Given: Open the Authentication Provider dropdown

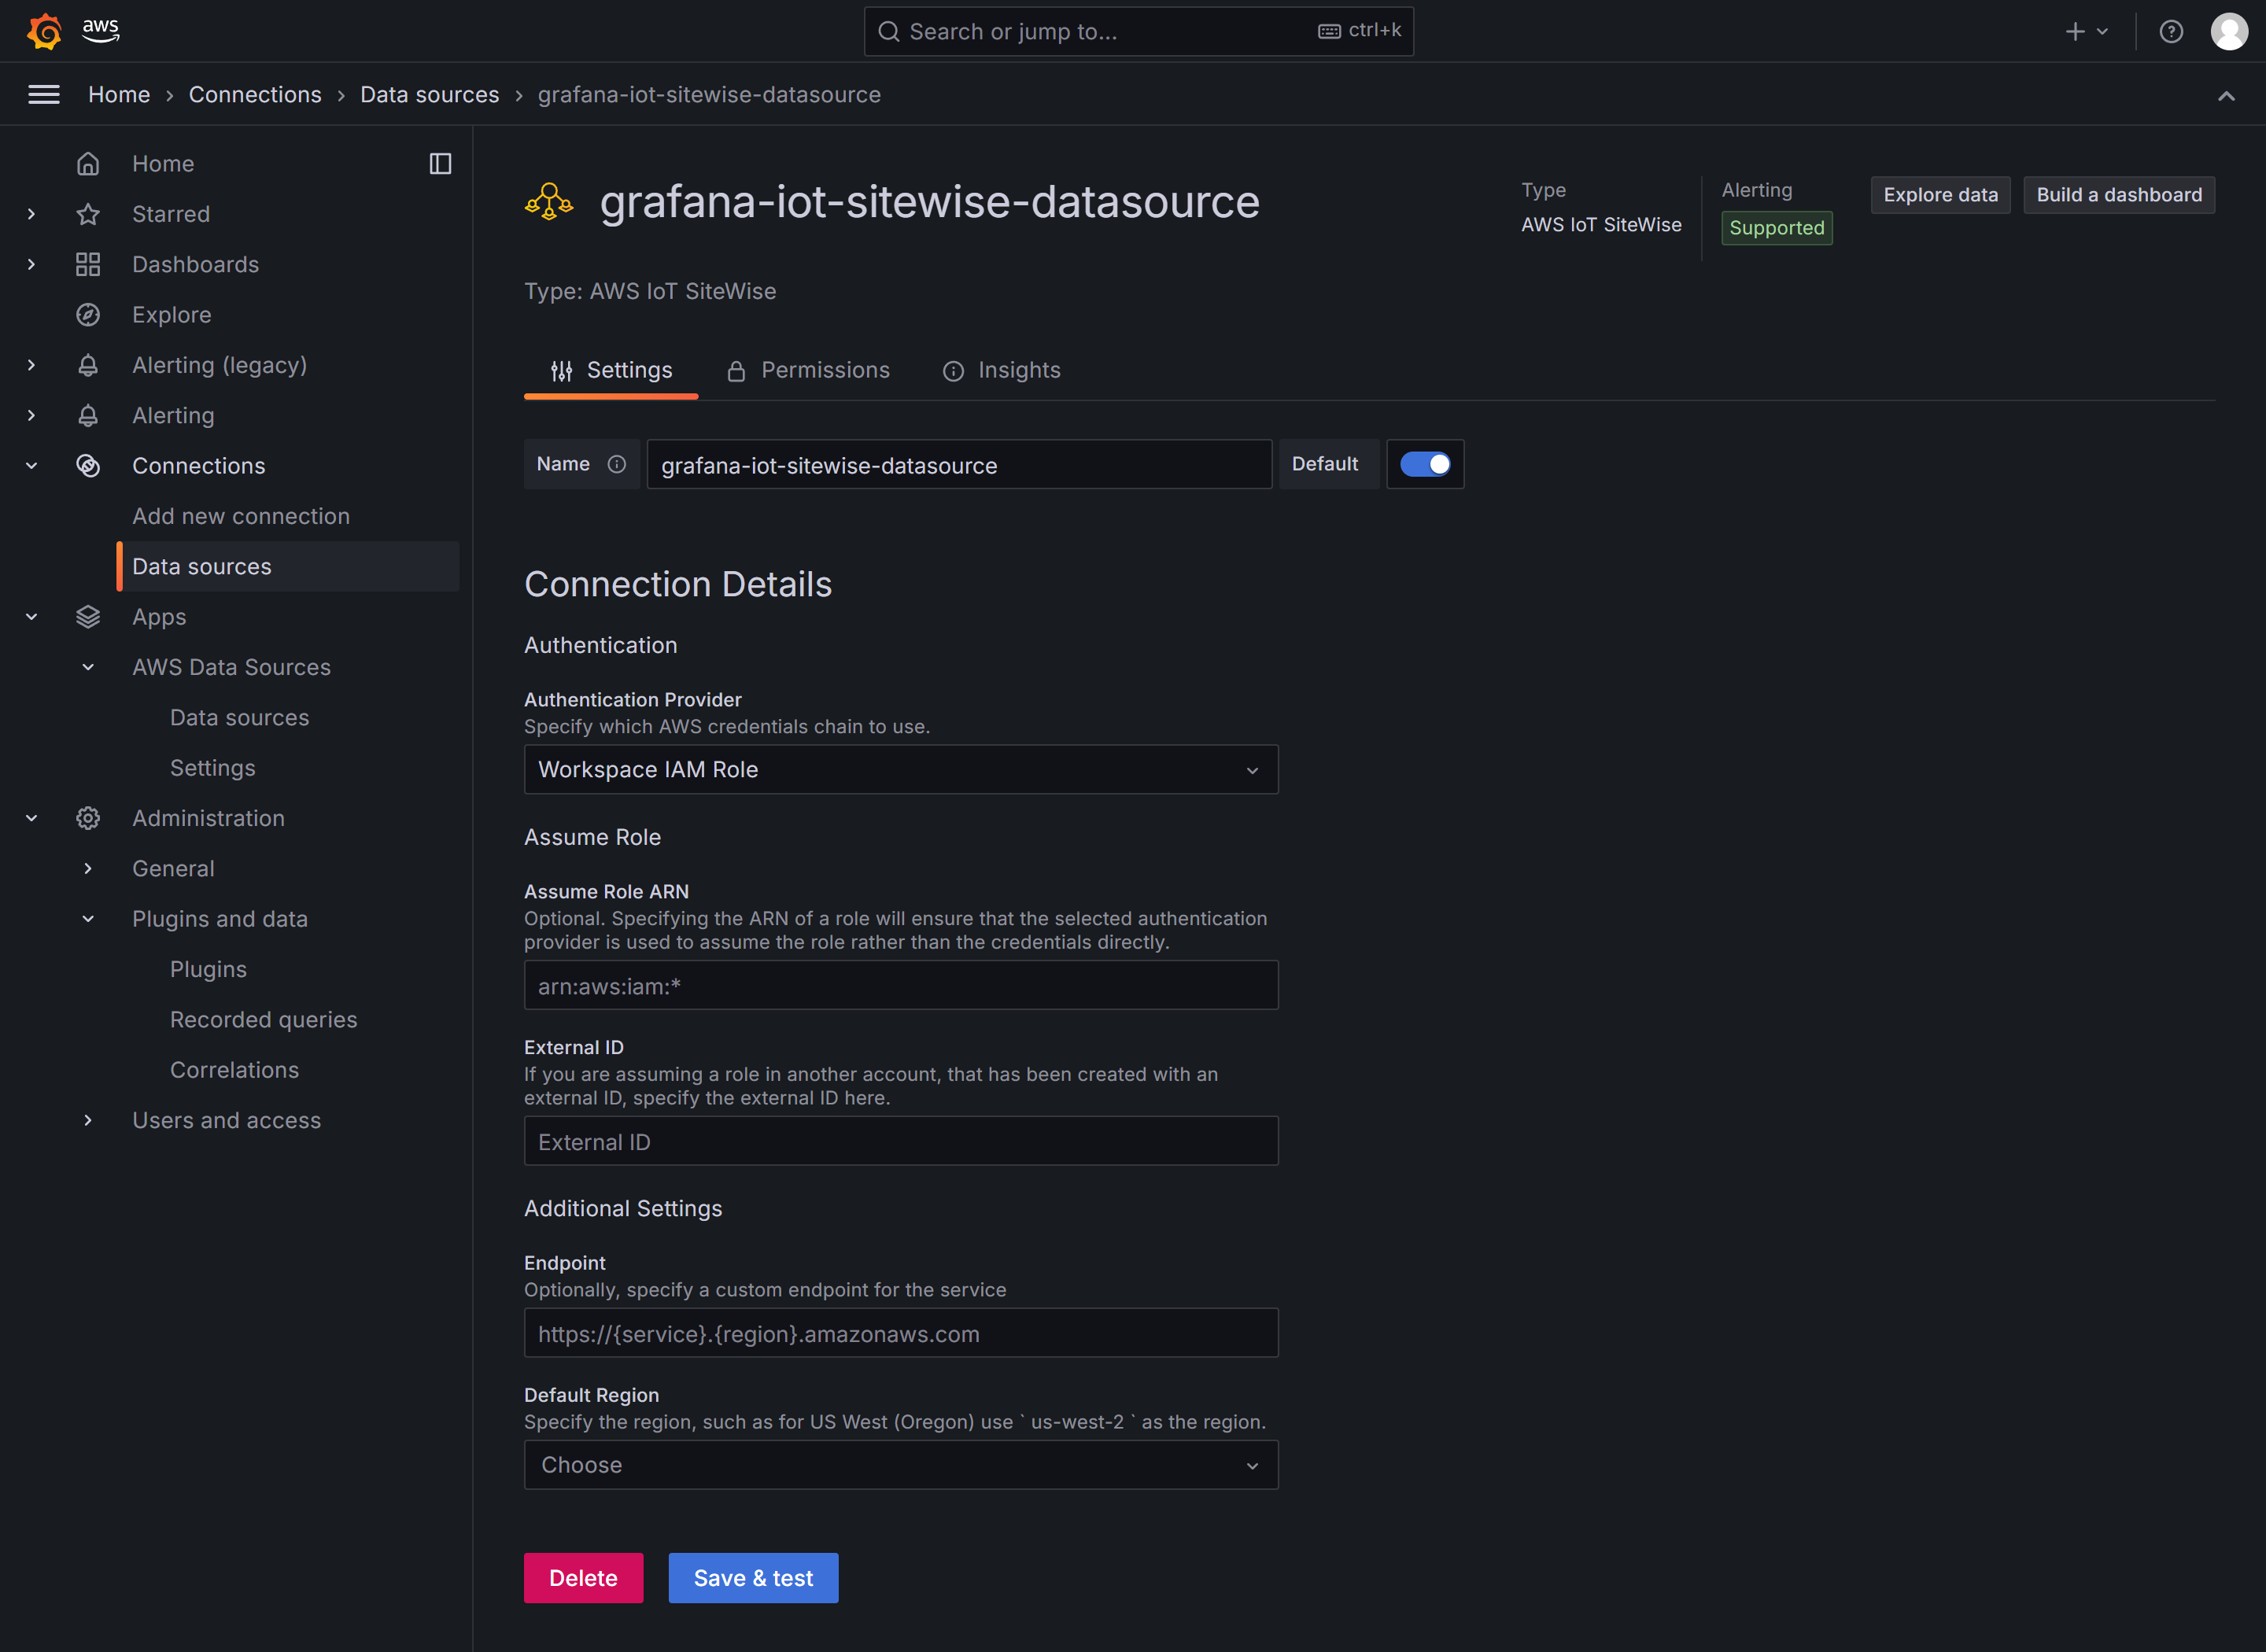Looking at the screenshot, I should (x=901, y=769).
